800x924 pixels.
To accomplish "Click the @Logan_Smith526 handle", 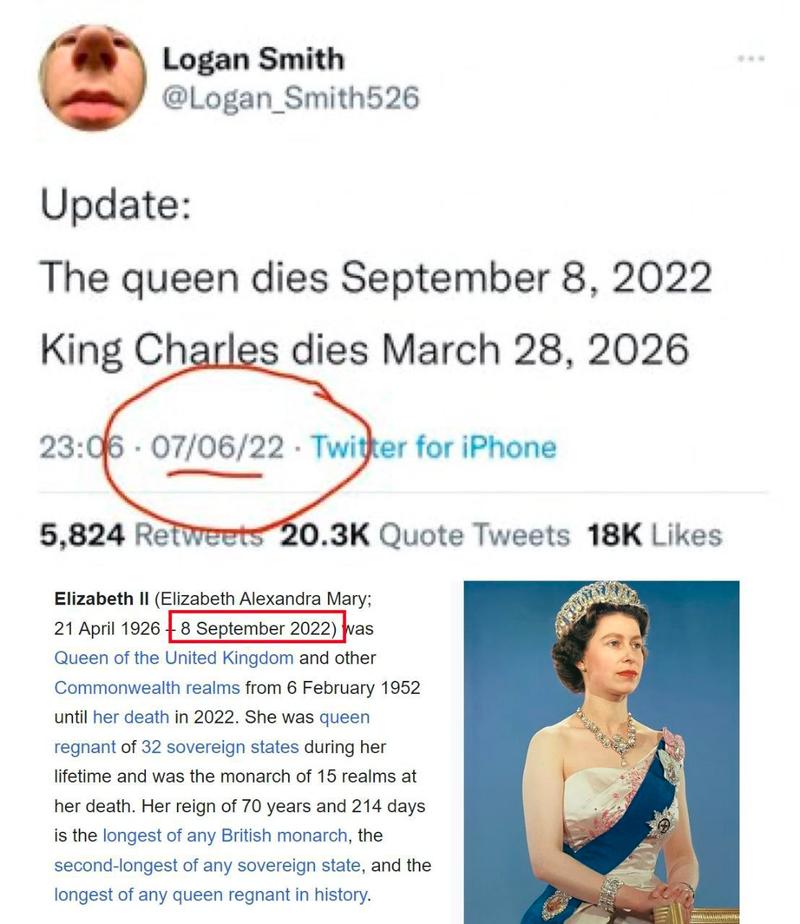I will (x=290, y=98).
